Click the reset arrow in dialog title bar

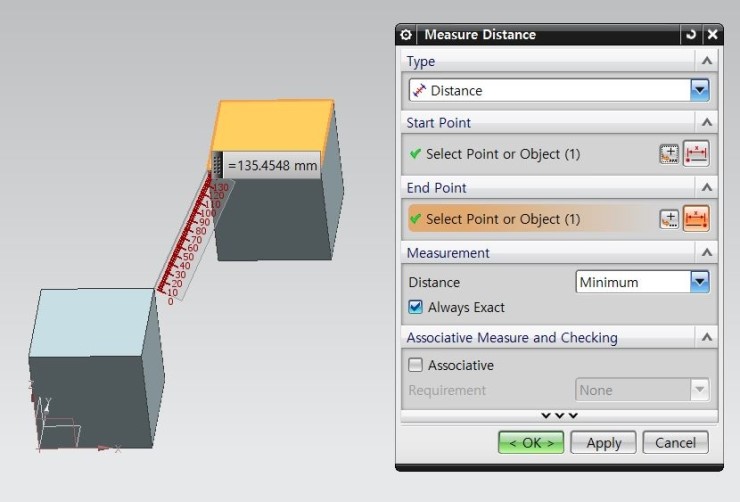point(690,35)
